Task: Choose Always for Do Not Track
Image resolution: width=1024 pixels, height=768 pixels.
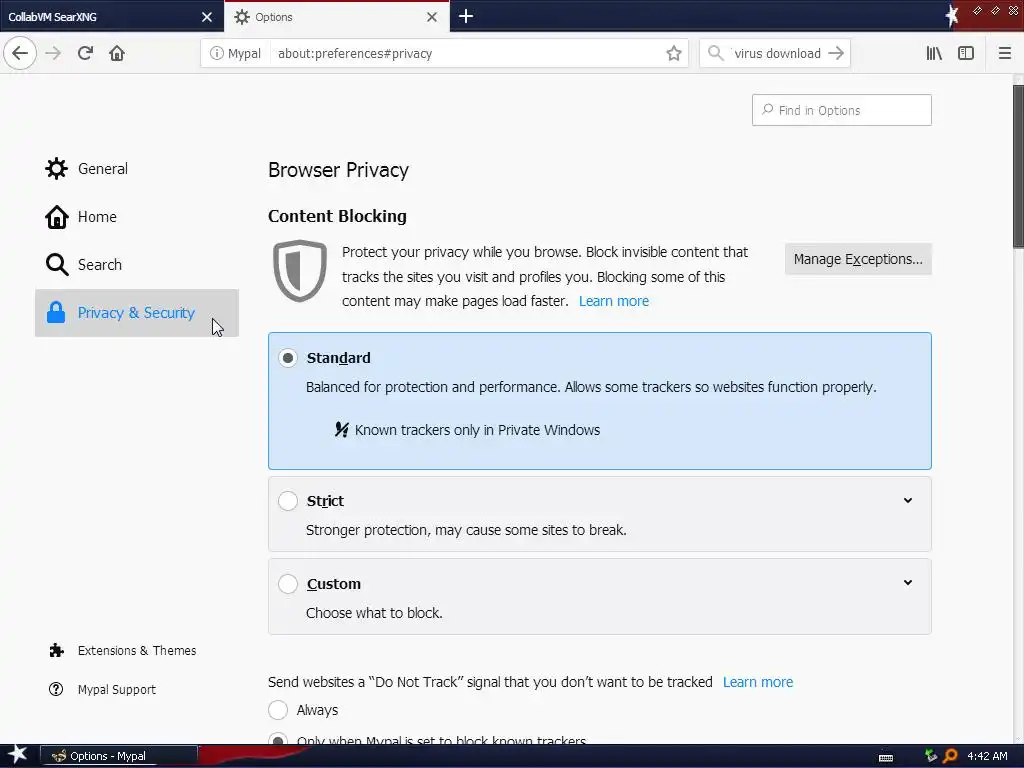Action: point(278,710)
